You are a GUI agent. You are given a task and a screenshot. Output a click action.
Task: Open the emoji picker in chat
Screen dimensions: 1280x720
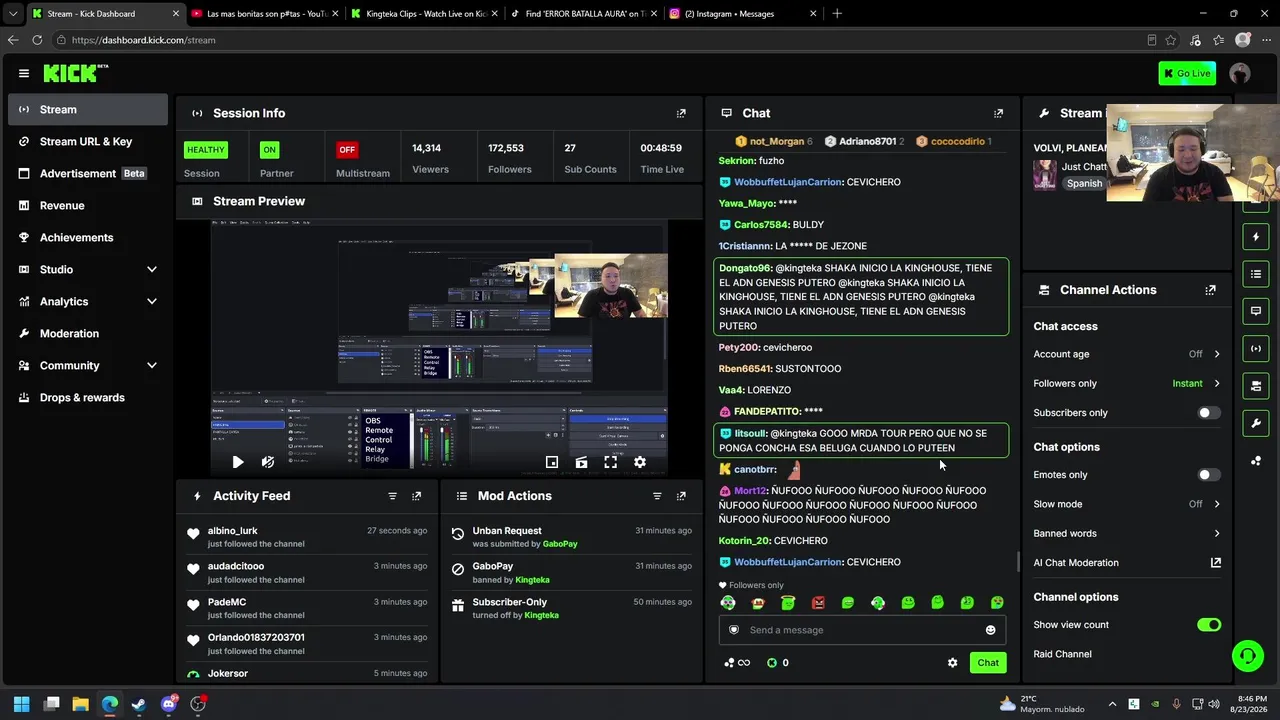(990, 630)
